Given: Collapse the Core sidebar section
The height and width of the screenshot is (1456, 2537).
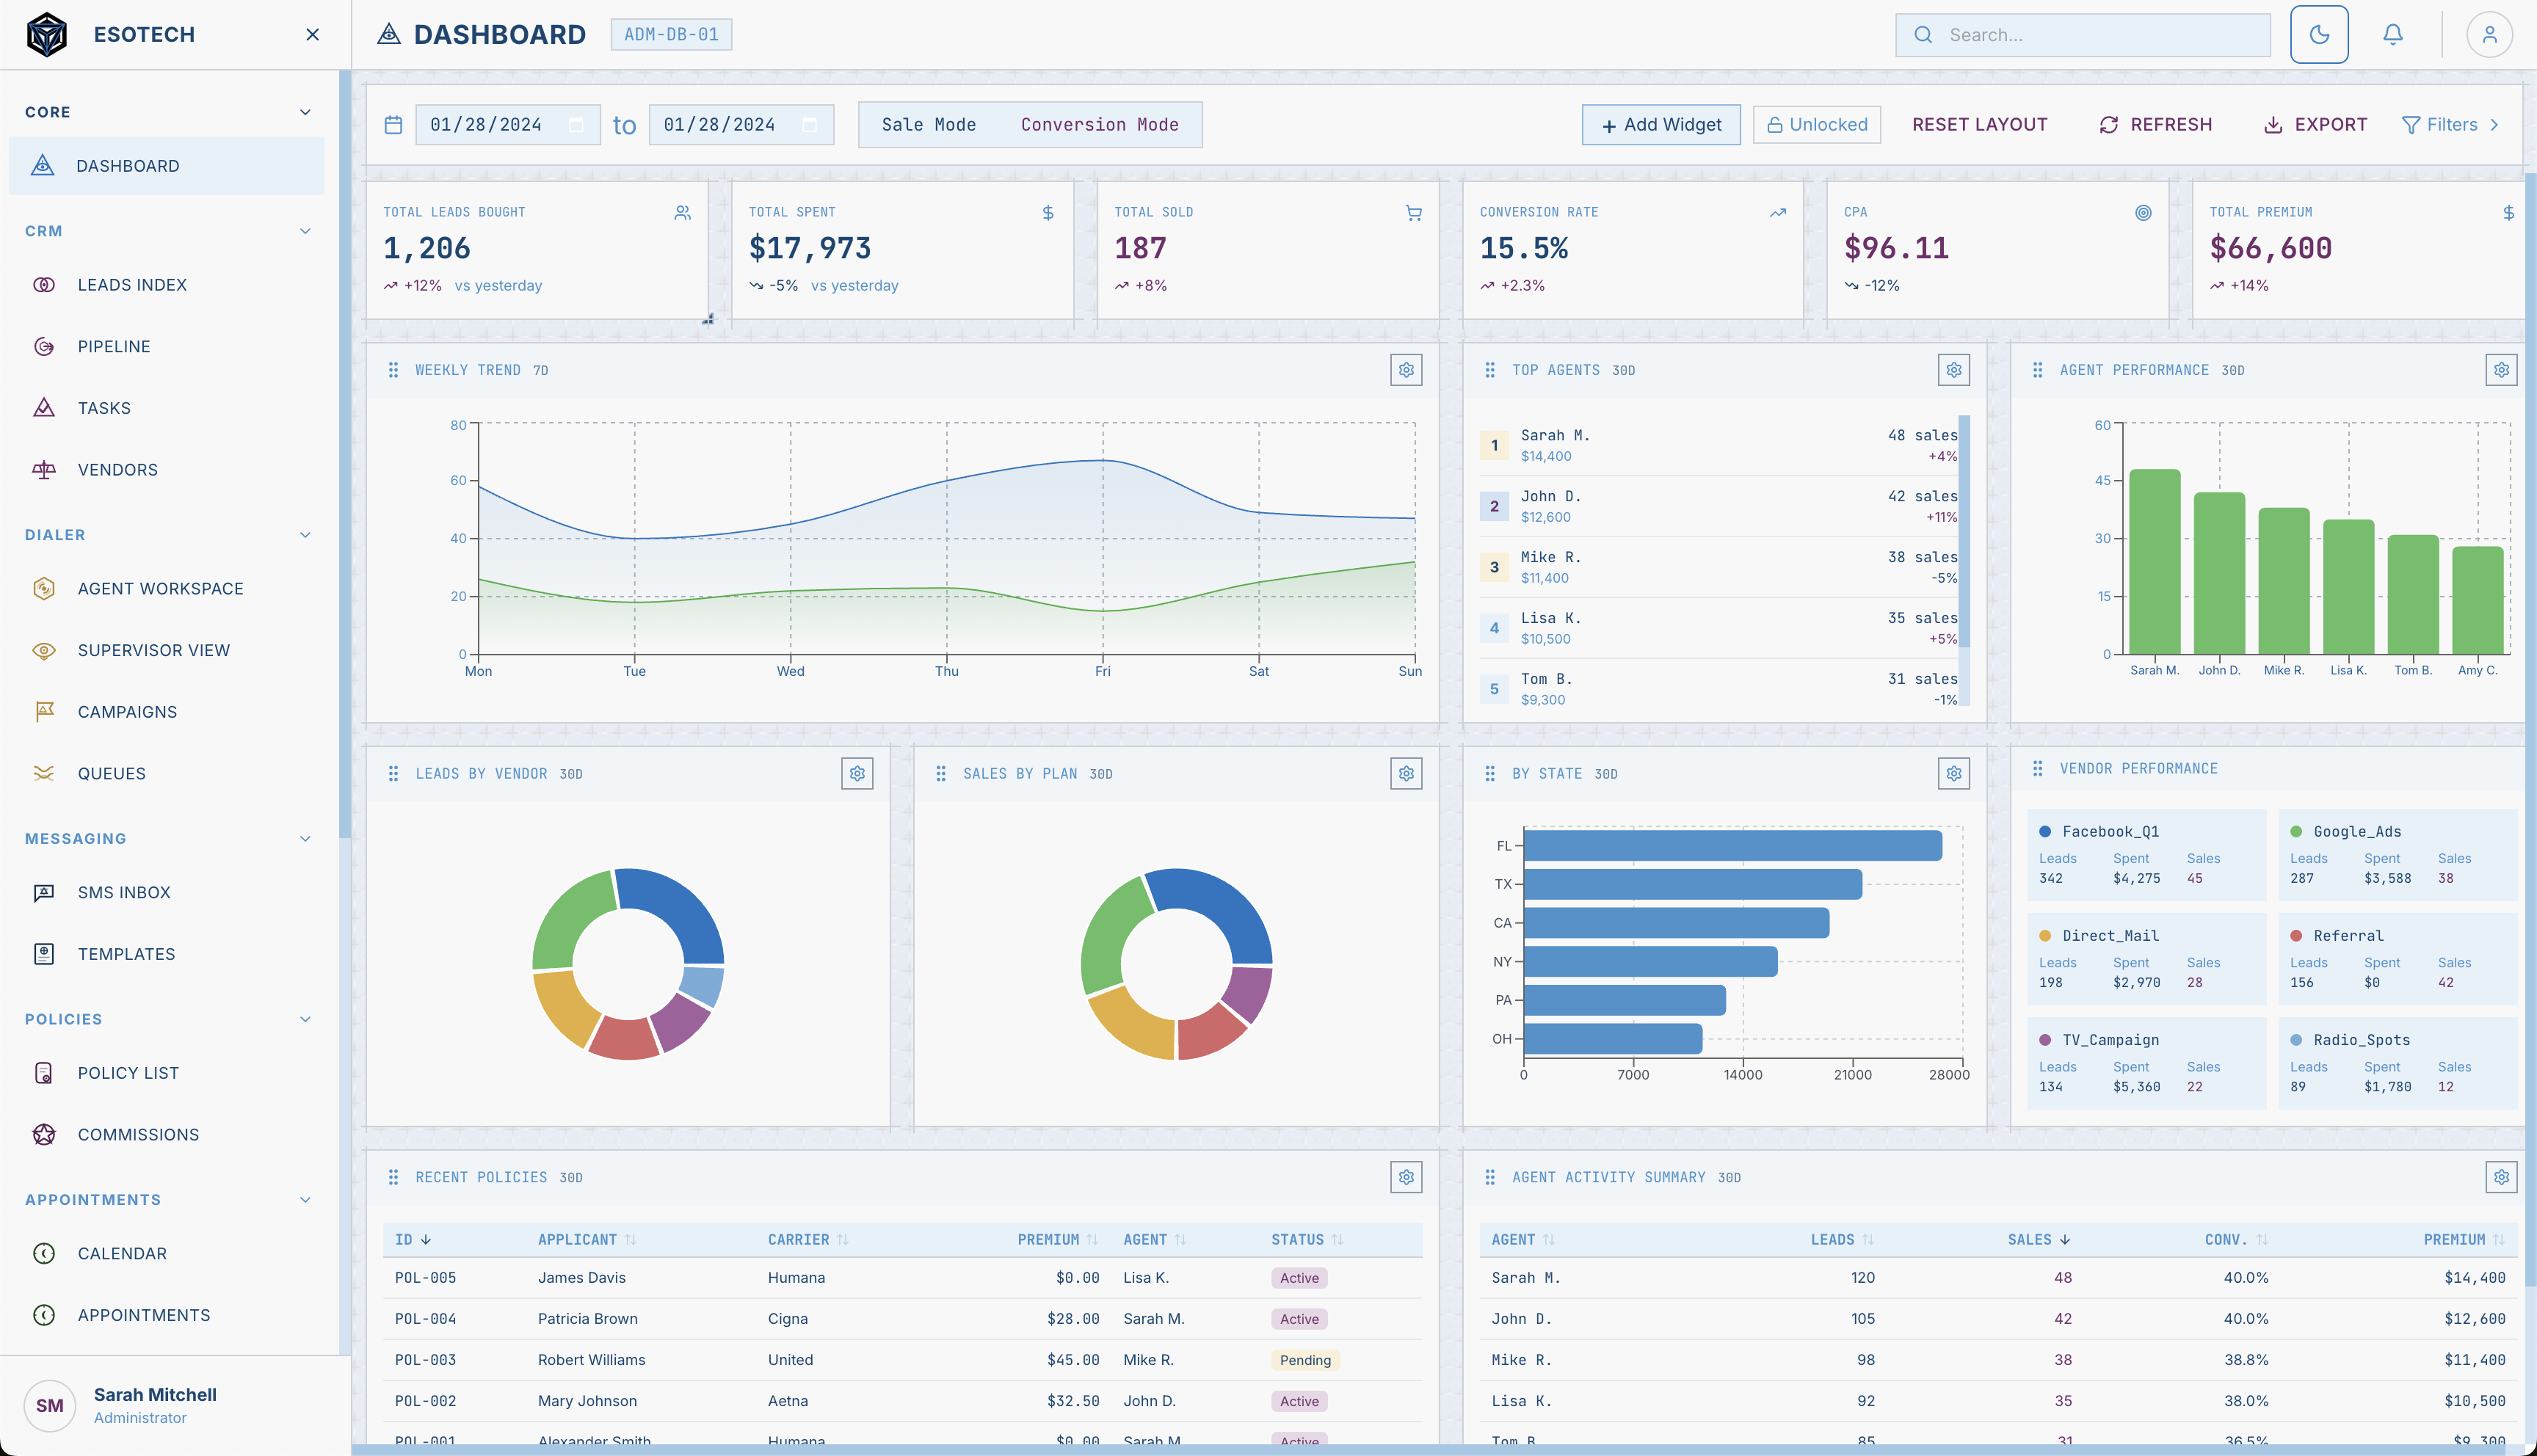Looking at the screenshot, I should (305, 112).
